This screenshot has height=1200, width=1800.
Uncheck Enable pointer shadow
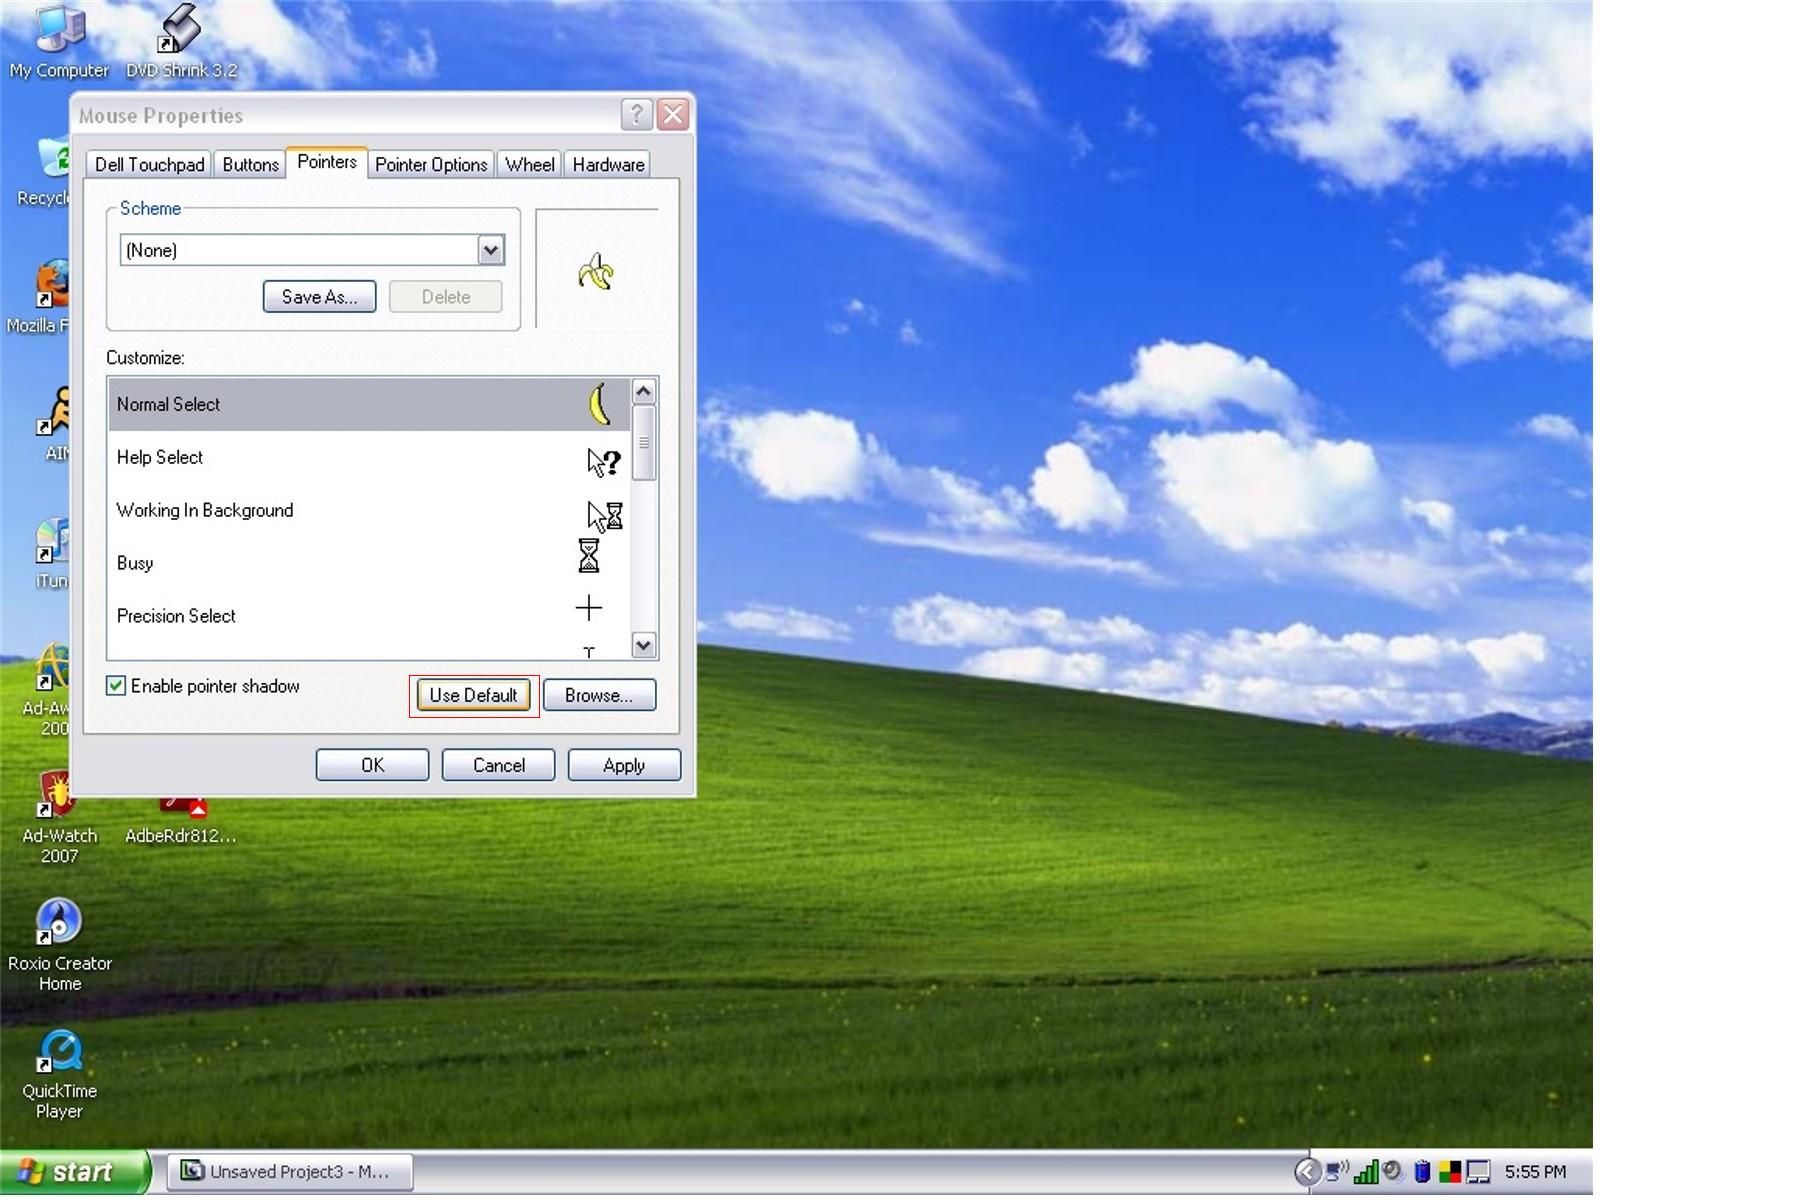(116, 686)
